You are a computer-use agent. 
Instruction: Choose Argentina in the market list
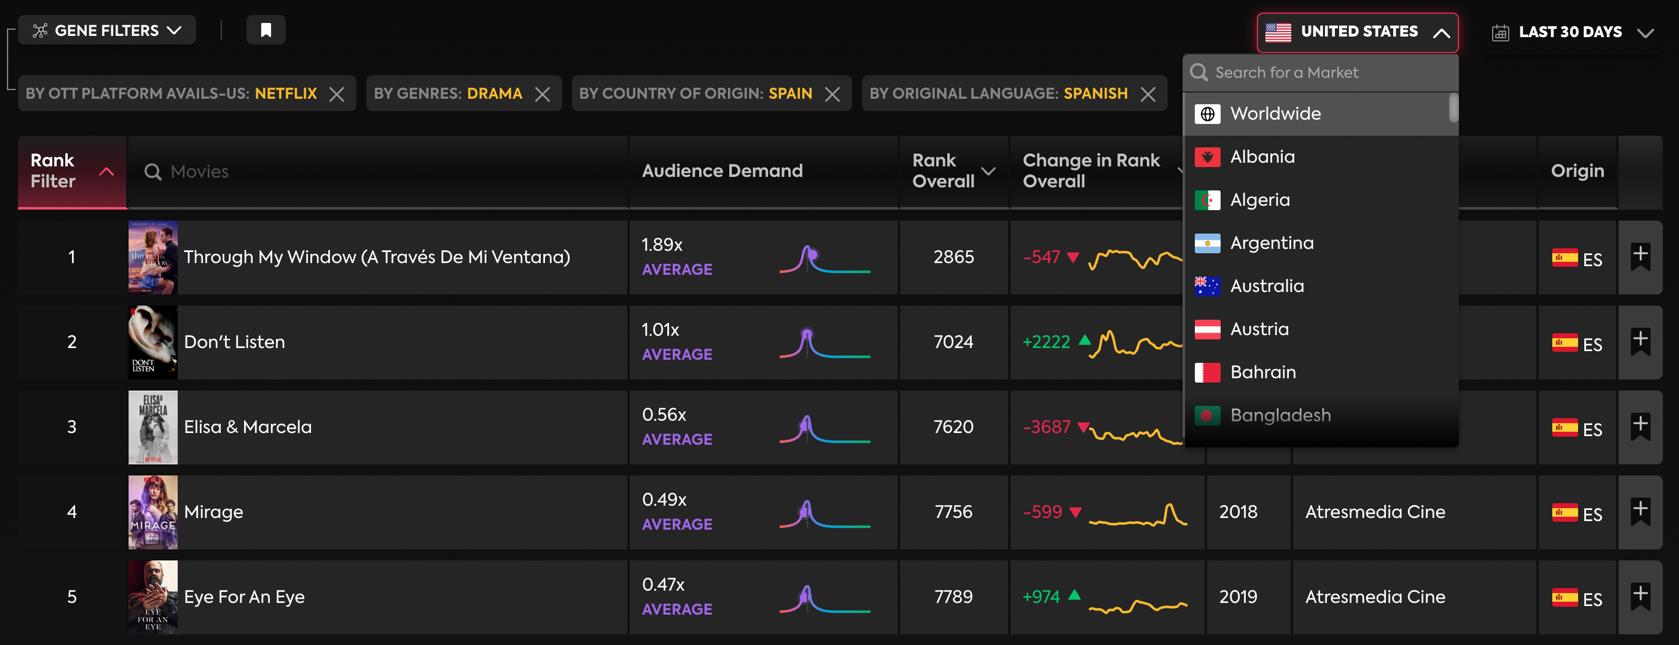pyautogui.click(x=1271, y=243)
